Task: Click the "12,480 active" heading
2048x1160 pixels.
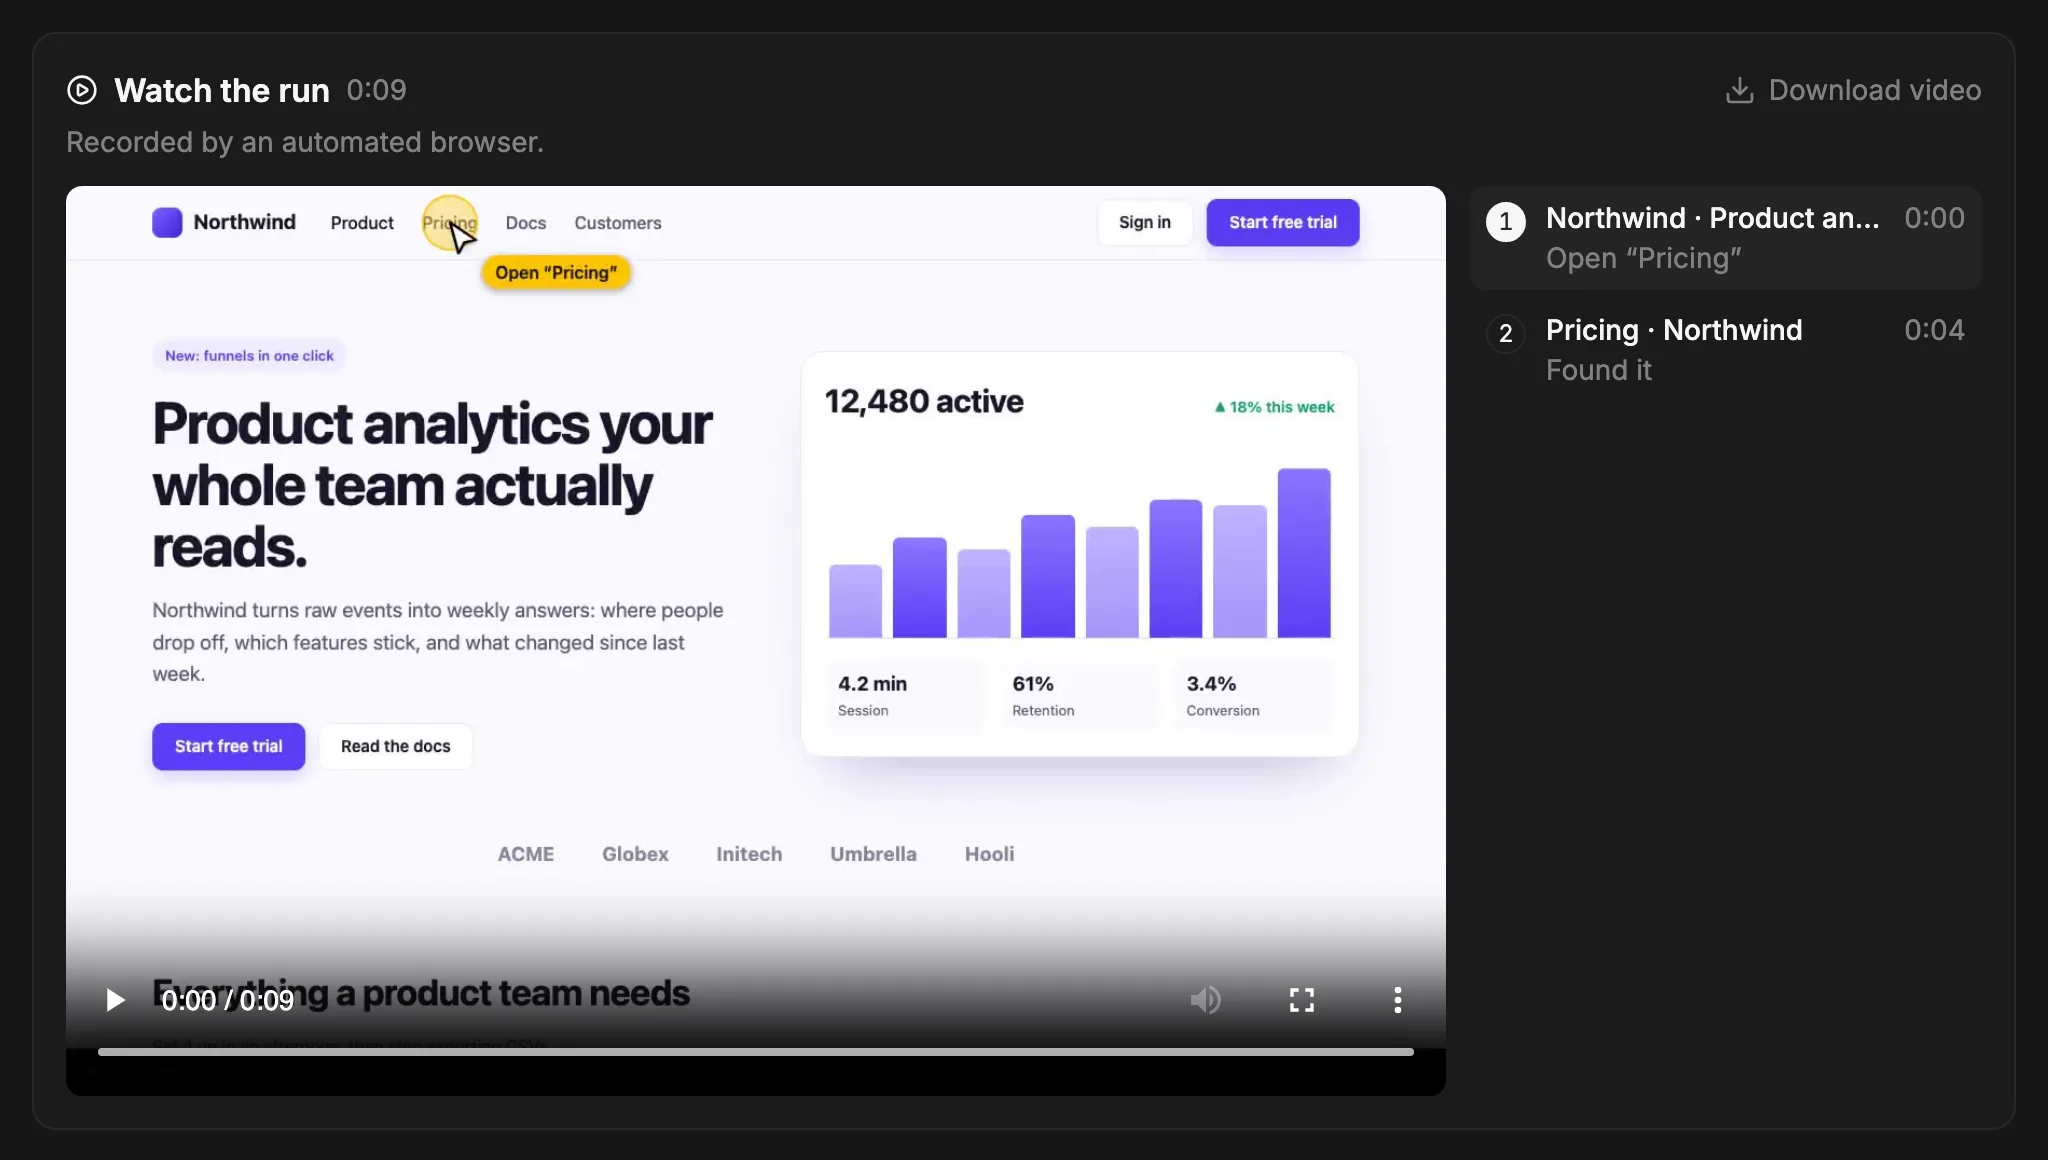Action: click(924, 401)
